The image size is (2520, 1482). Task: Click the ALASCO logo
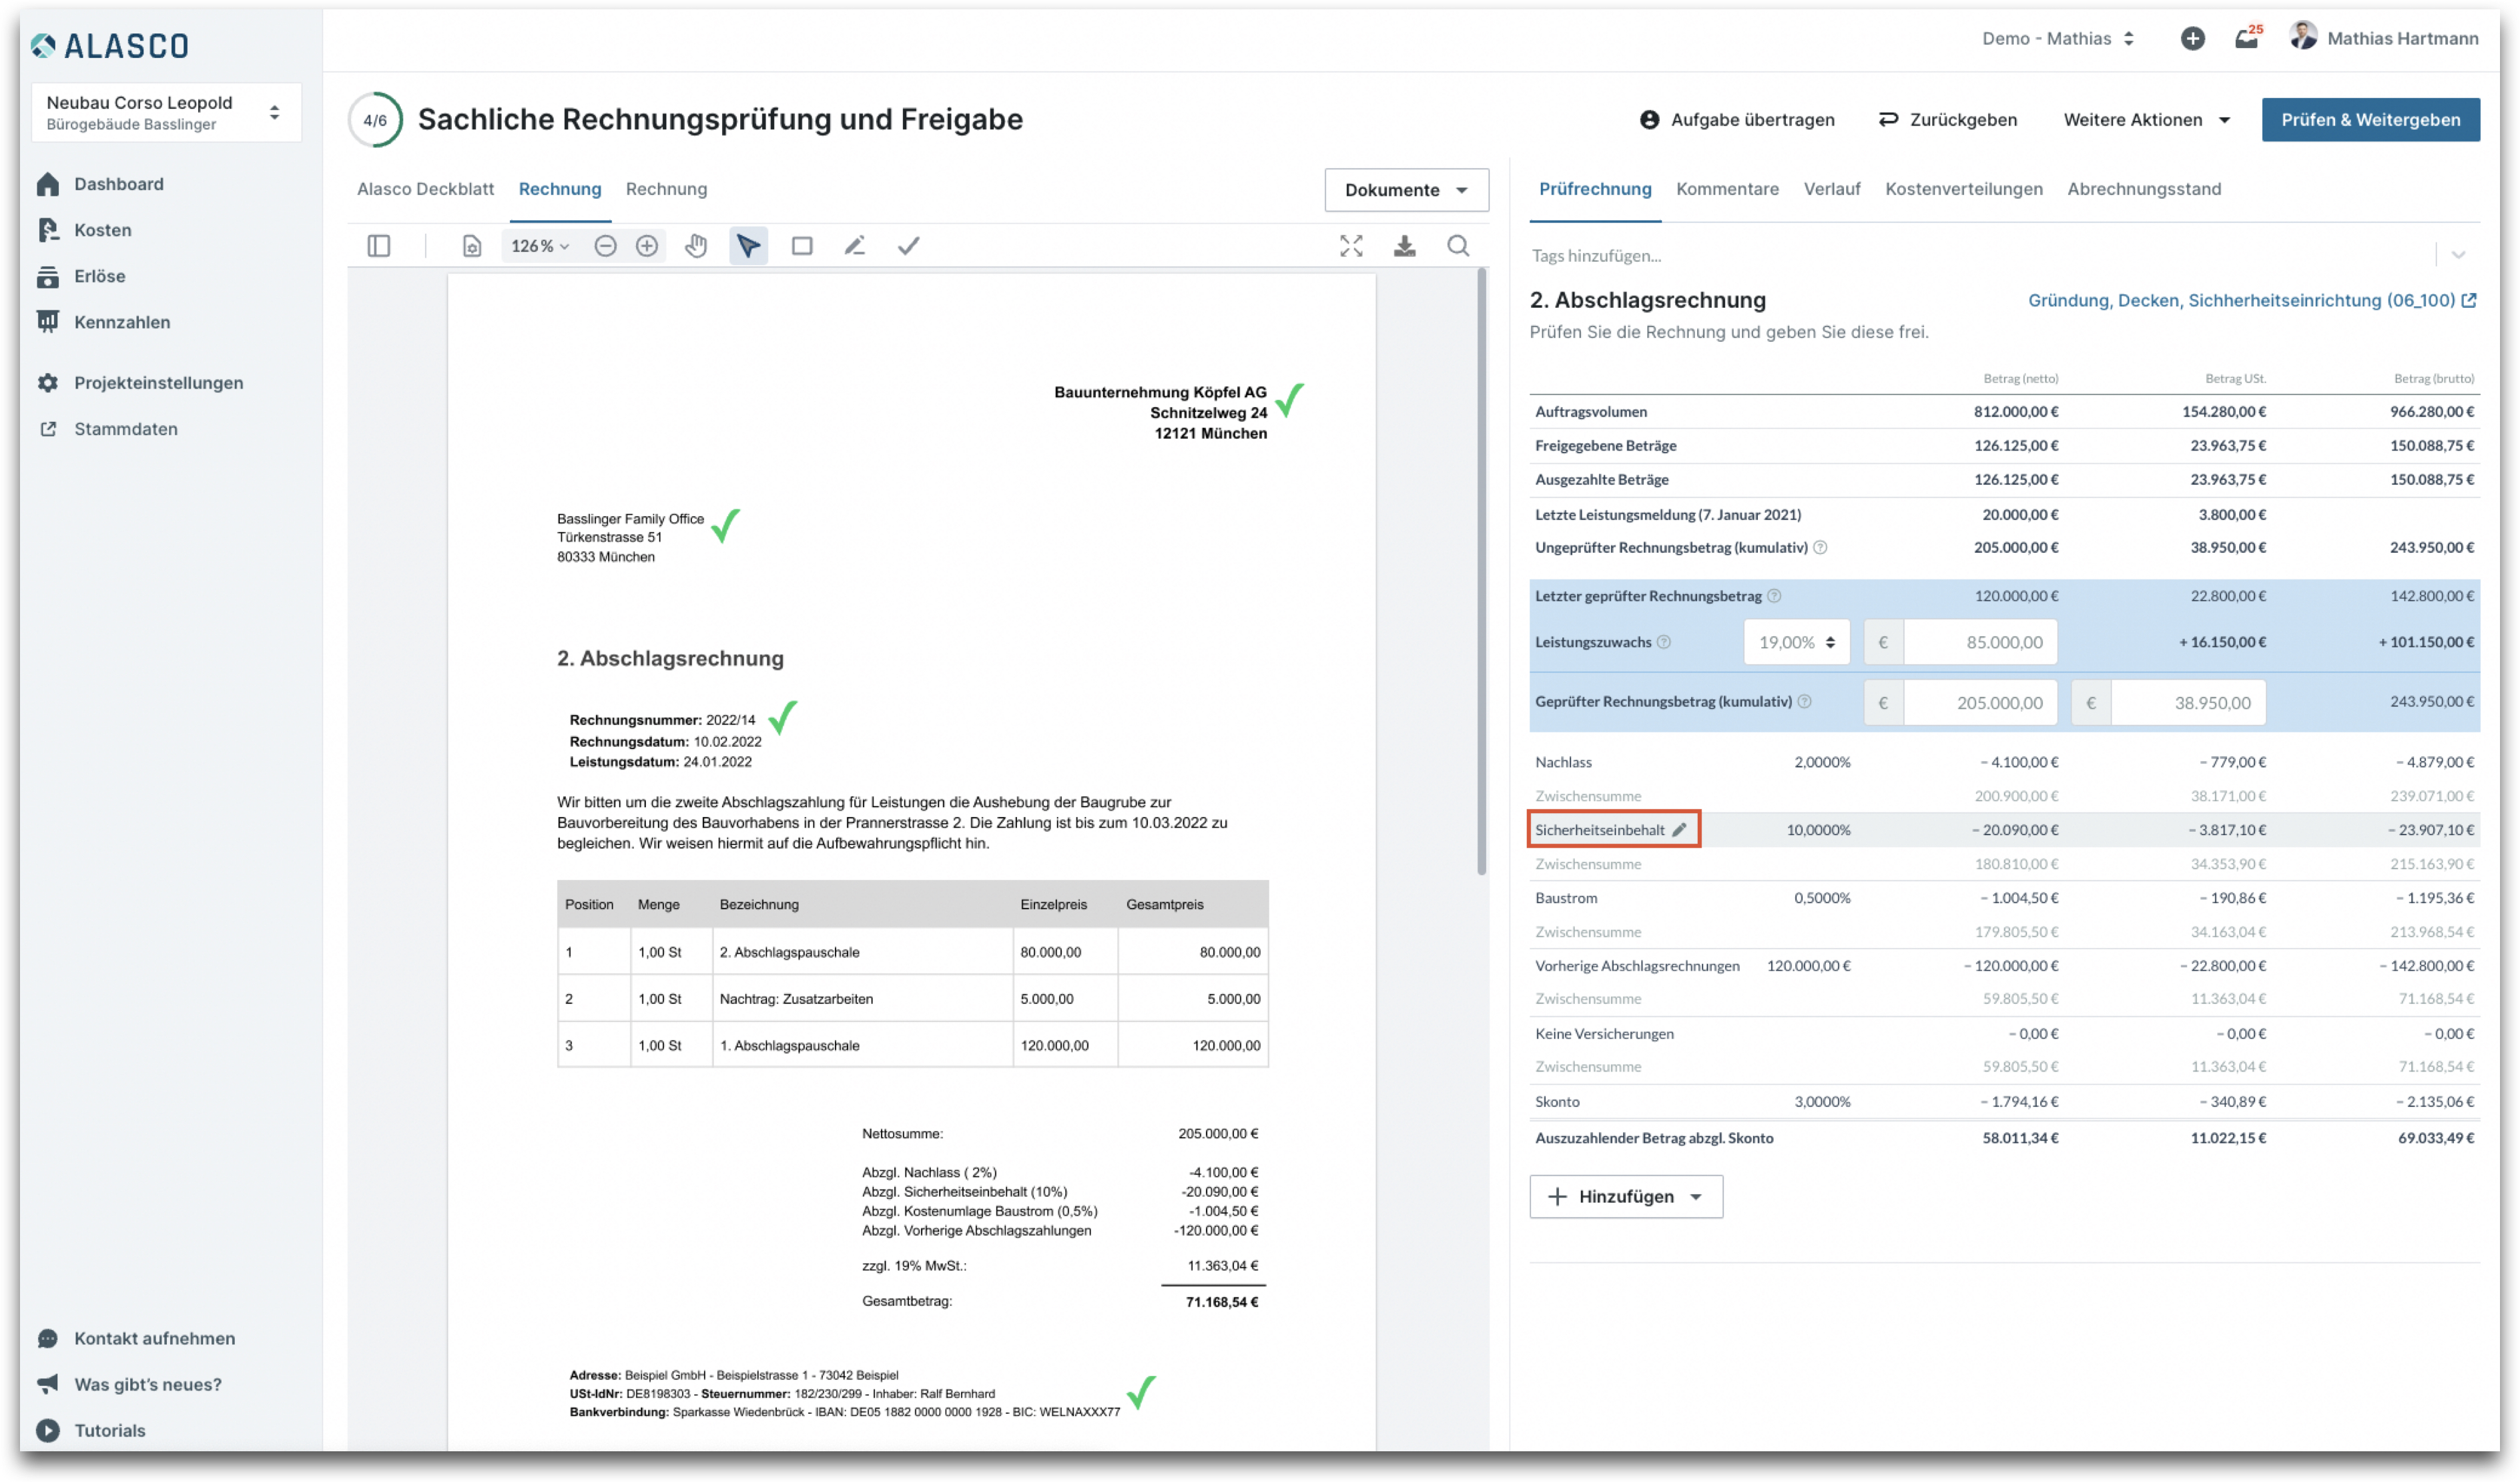(110, 45)
